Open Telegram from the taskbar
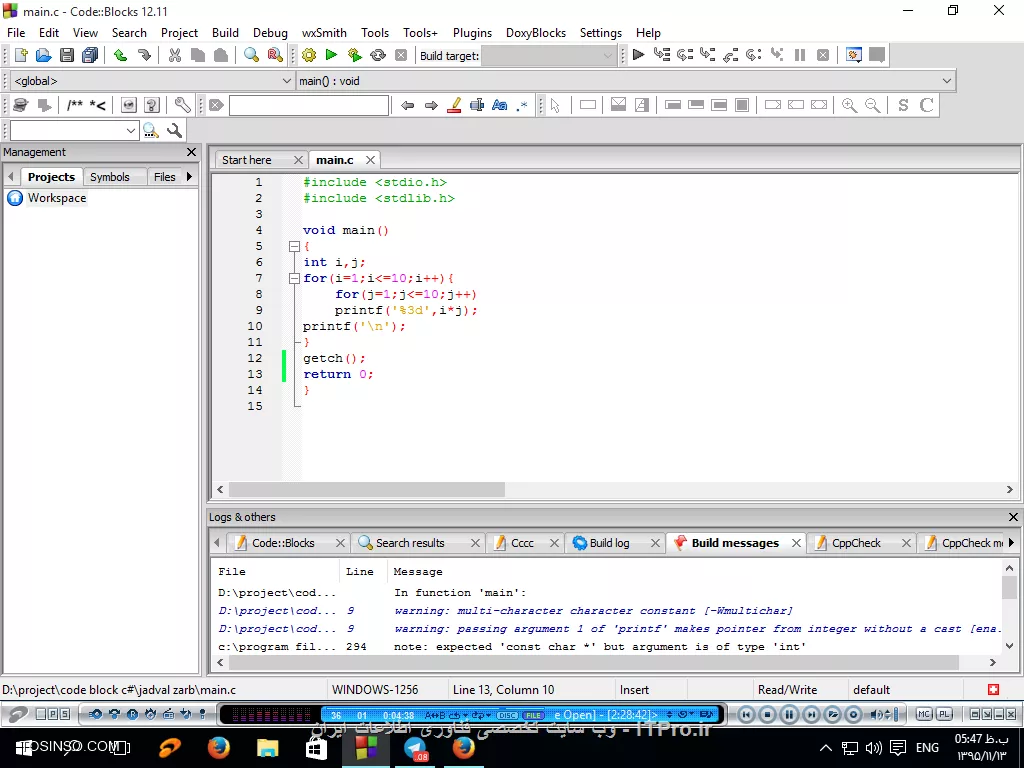 click(415, 747)
